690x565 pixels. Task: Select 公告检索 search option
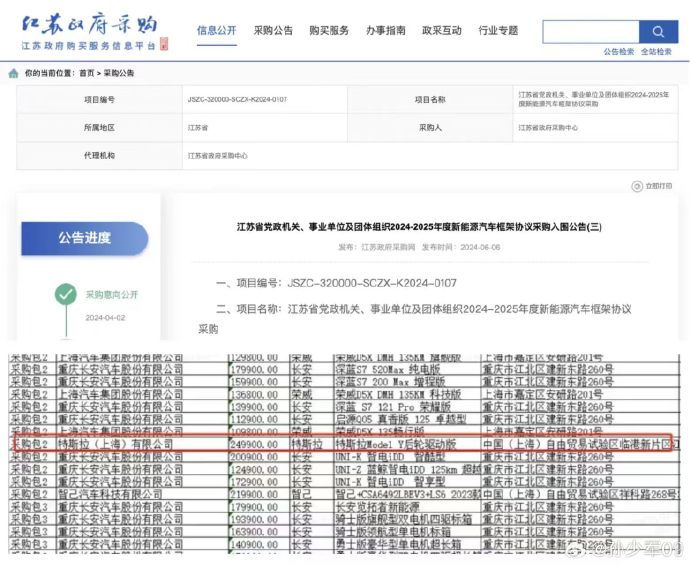(619, 52)
